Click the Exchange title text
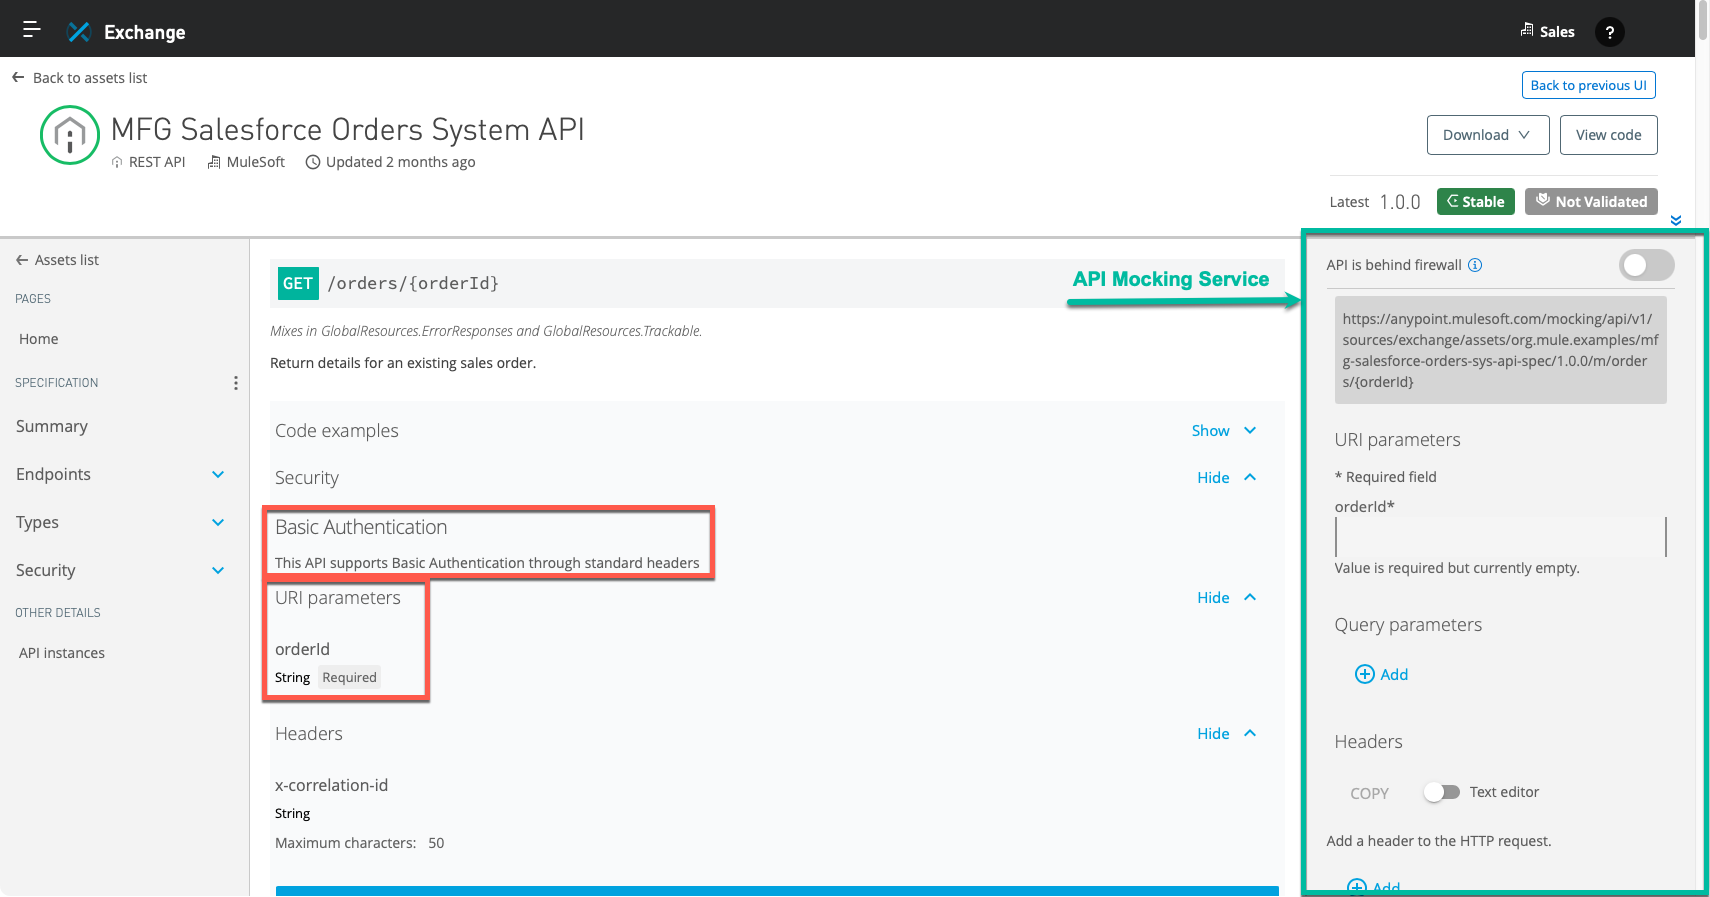This screenshot has width=1710, height=897. pyautogui.click(x=145, y=32)
